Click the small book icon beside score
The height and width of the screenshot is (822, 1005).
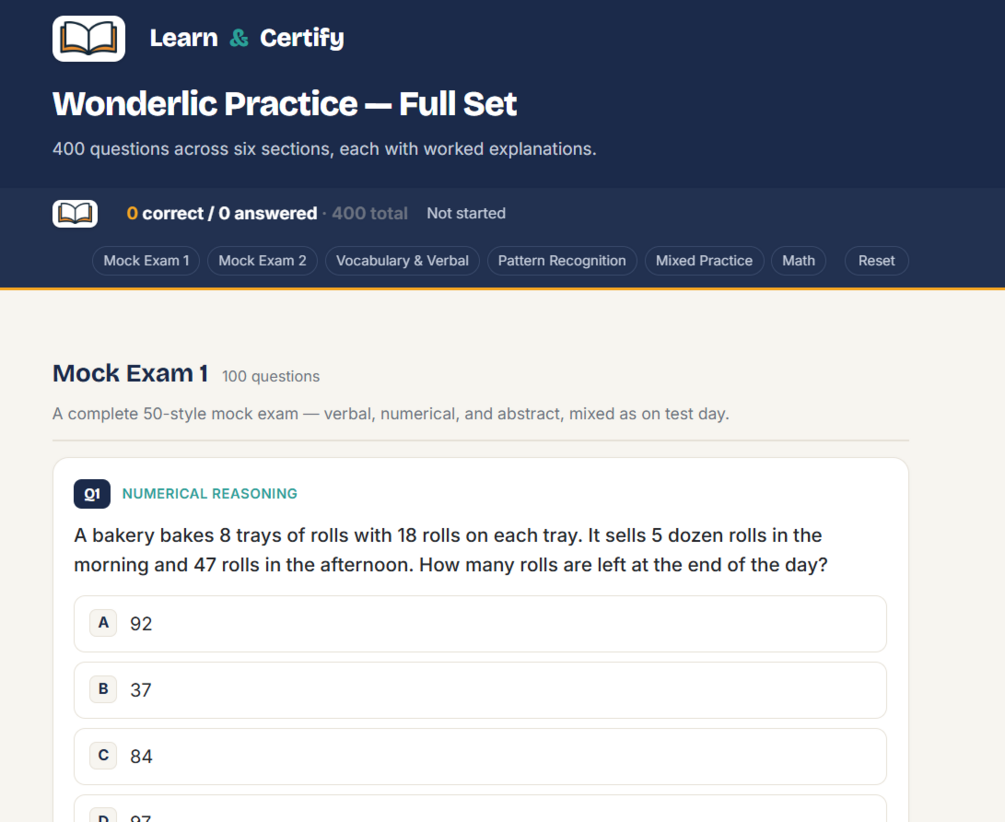tap(75, 214)
